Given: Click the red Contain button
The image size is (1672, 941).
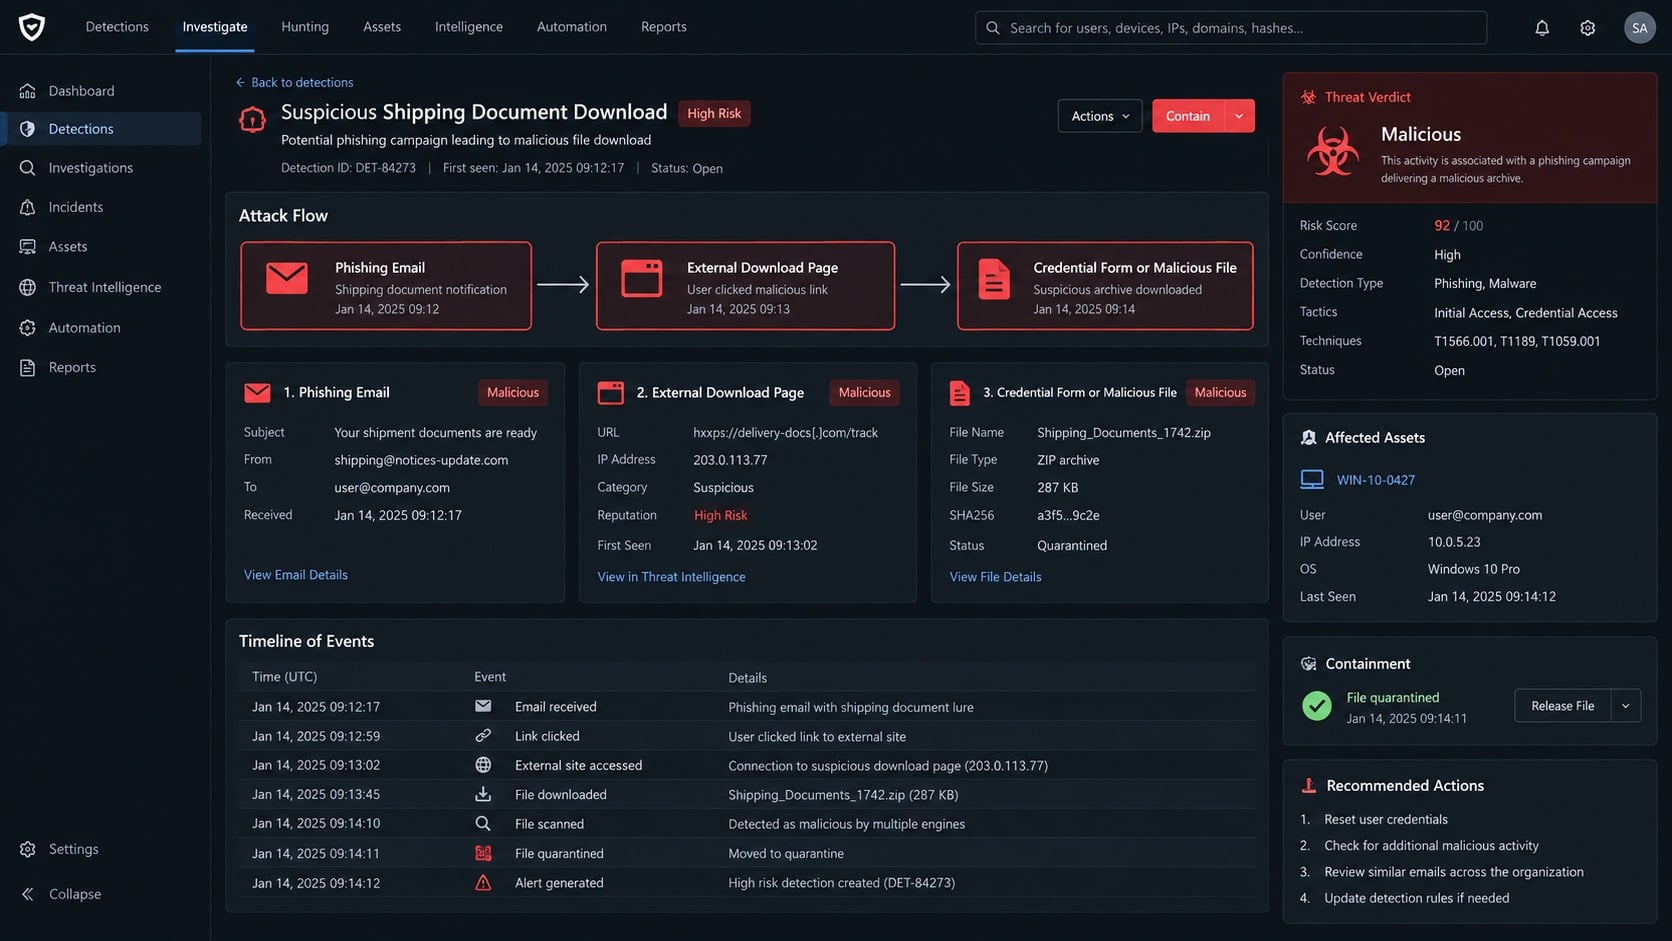Looking at the screenshot, I should [x=1188, y=116].
